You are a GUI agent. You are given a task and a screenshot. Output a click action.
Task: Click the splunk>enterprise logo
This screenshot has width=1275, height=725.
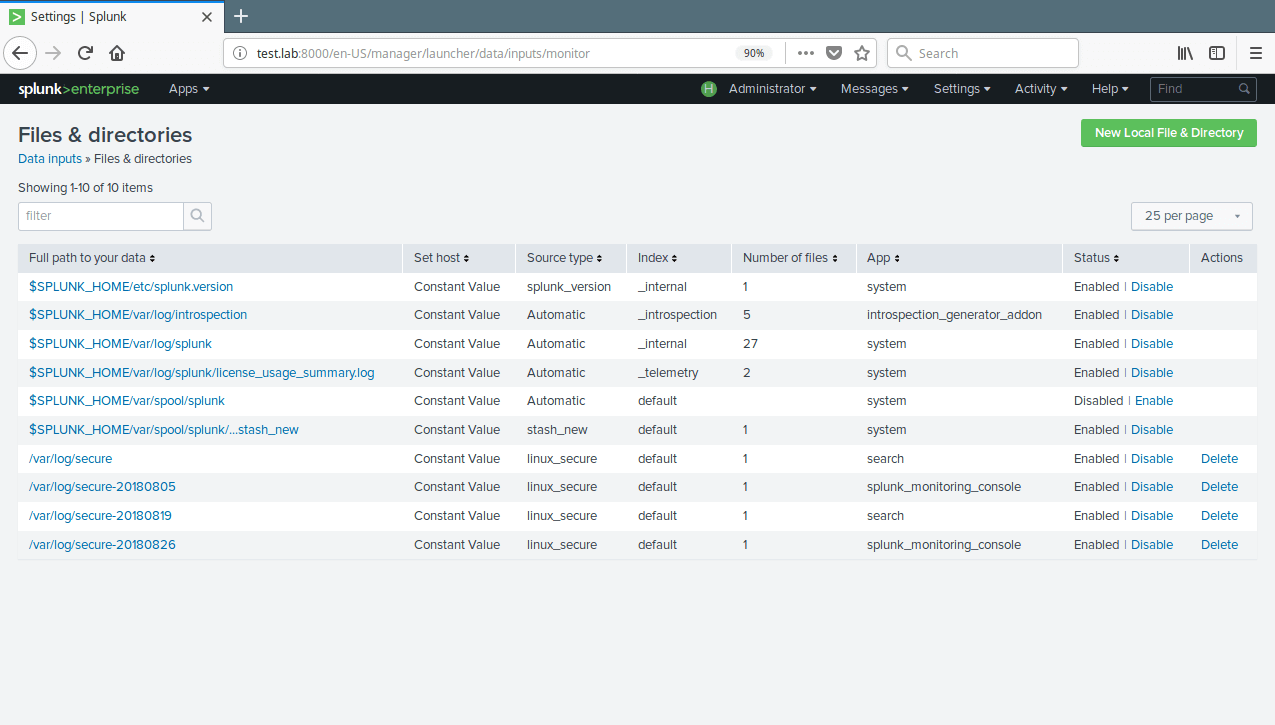click(x=79, y=89)
